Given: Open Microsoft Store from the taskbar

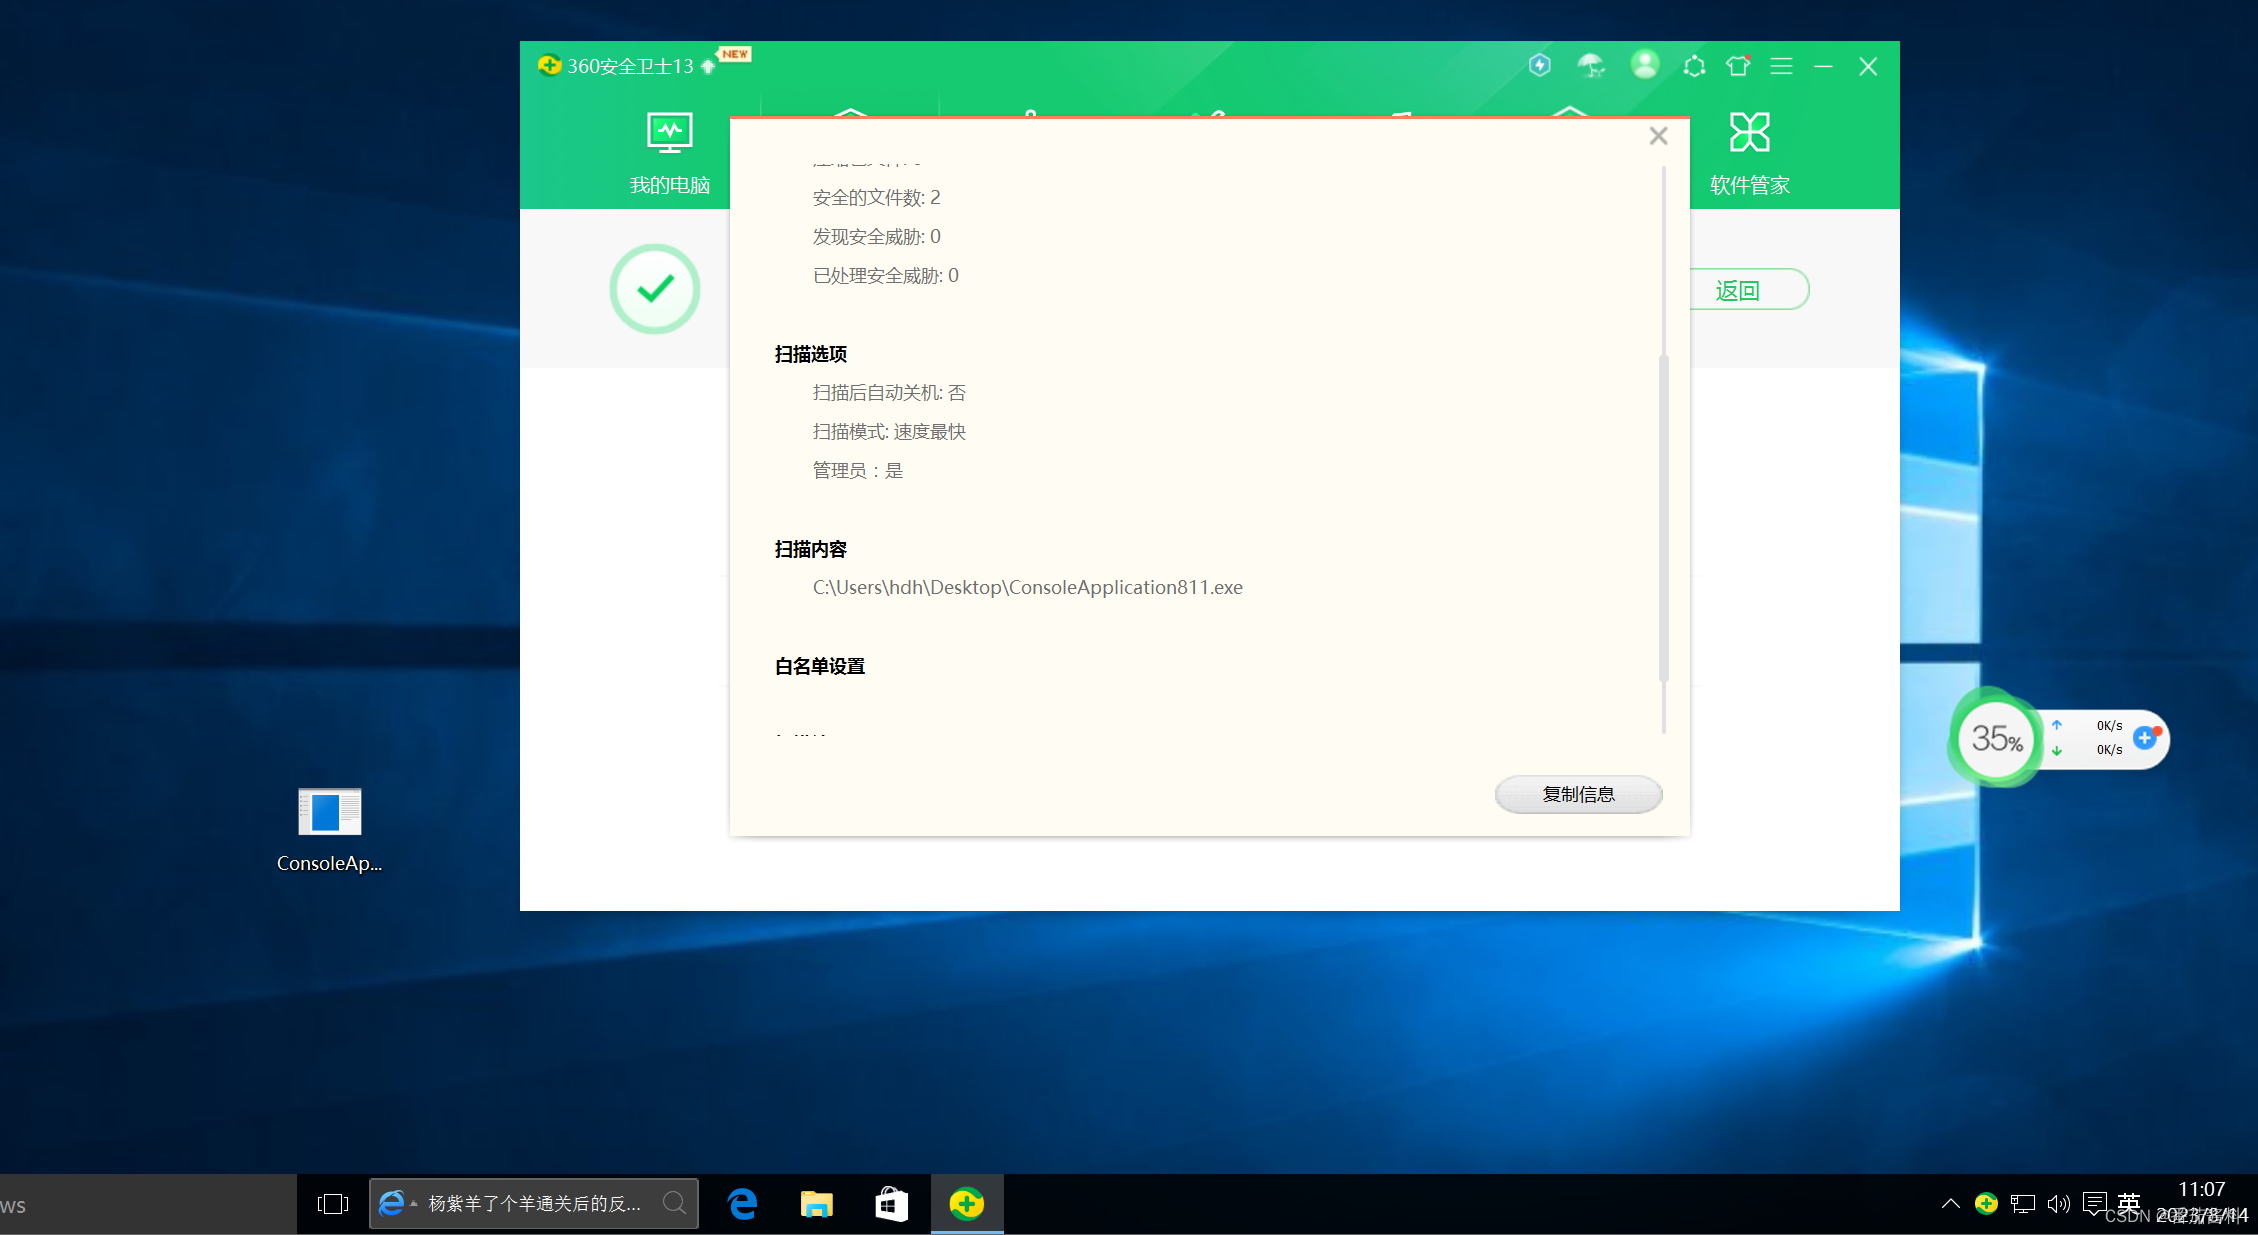Looking at the screenshot, I should click(x=890, y=1204).
